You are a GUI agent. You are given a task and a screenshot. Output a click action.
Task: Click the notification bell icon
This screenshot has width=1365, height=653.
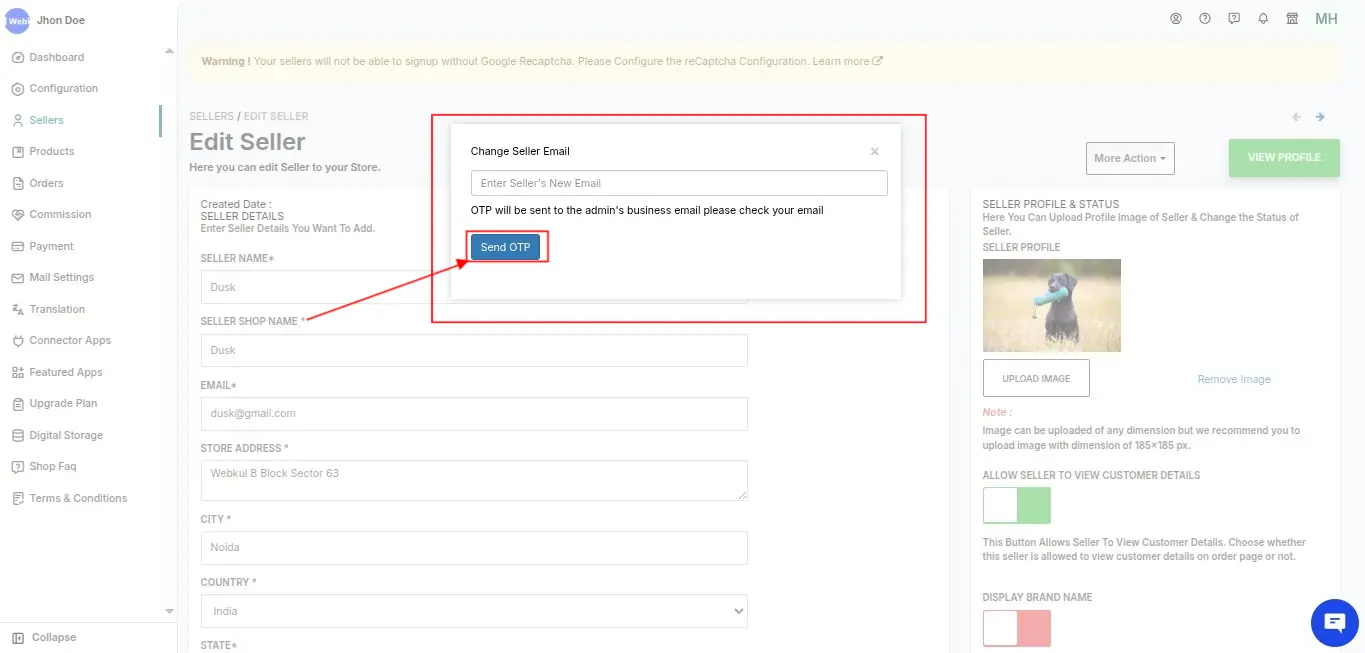point(1263,18)
